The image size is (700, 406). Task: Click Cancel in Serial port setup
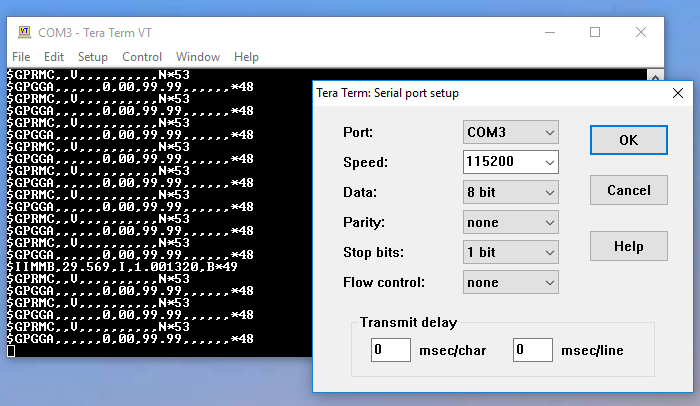point(629,190)
